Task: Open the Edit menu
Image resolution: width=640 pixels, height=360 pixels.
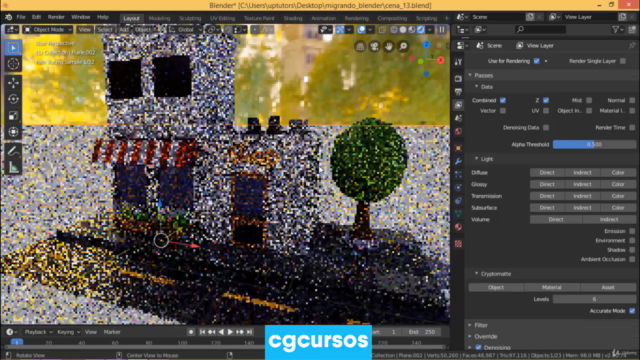Action: (x=36, y=17)
